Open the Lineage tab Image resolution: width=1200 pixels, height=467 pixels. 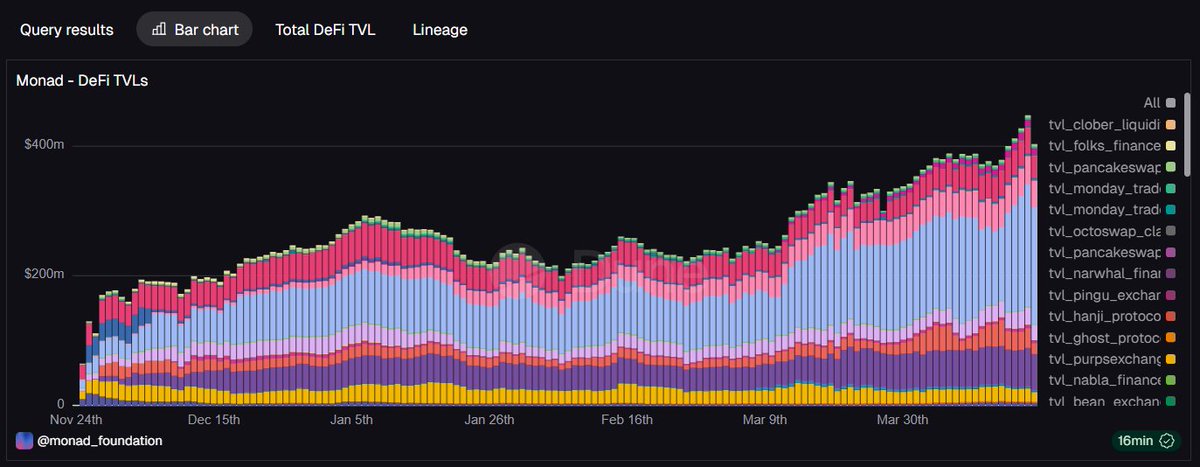pos(440,30)
